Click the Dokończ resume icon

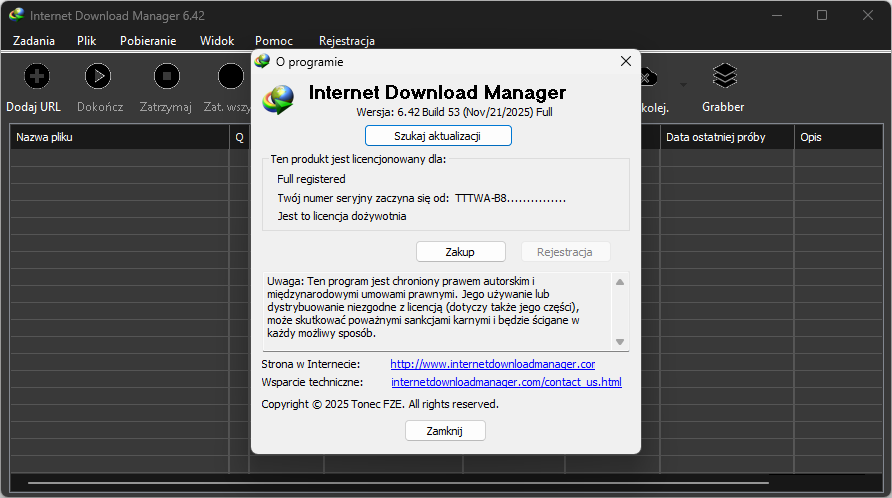98,76
